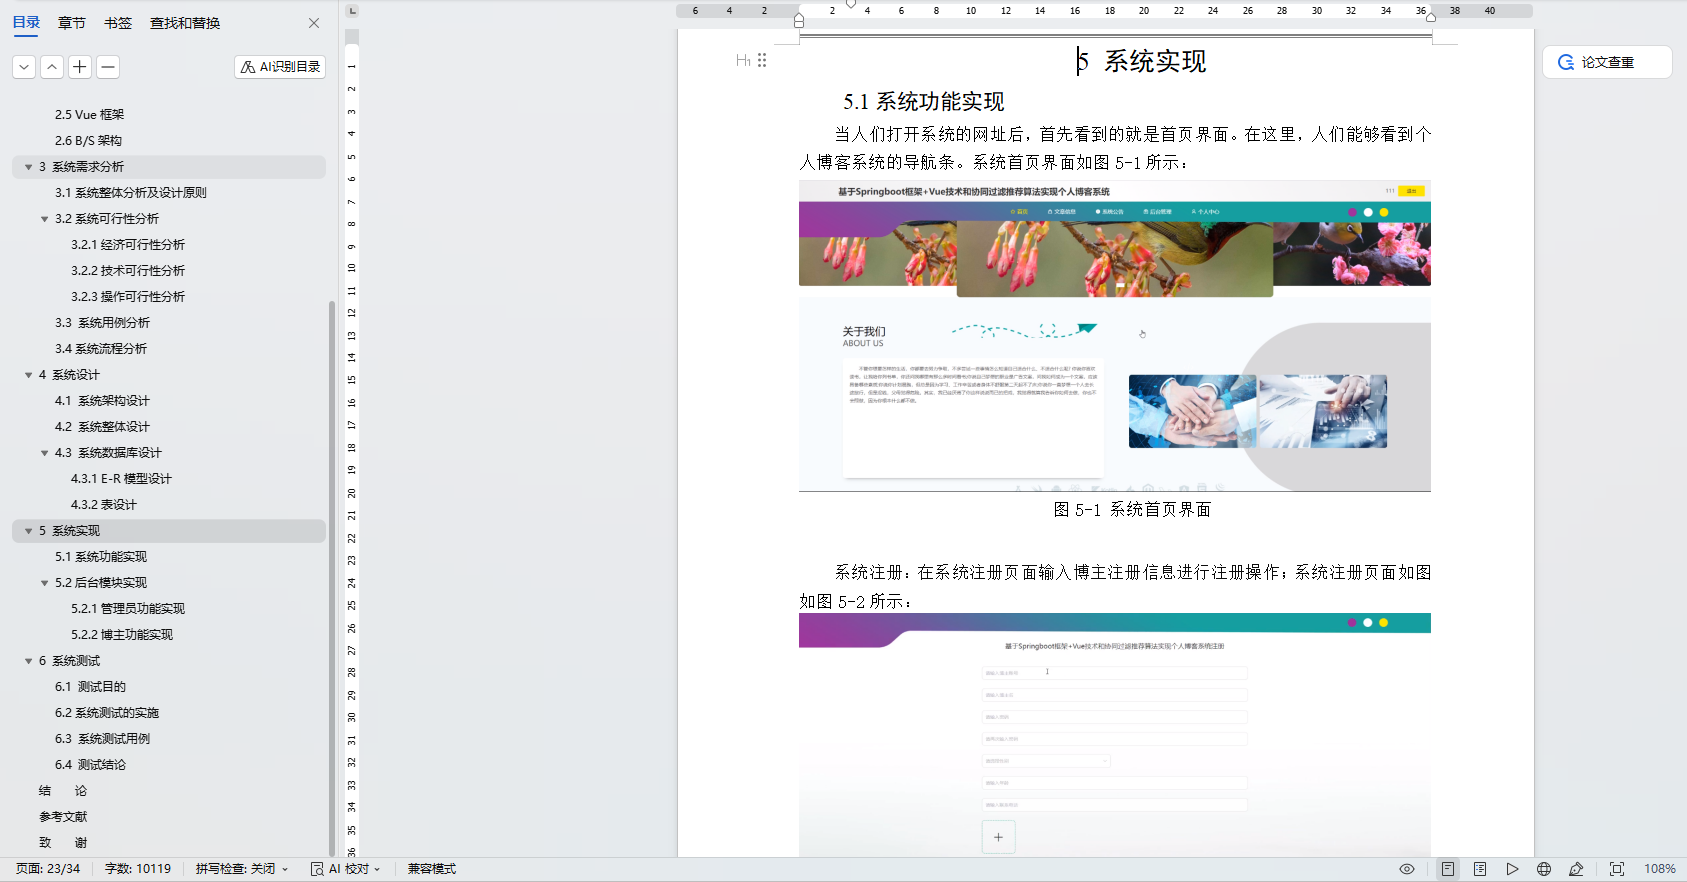Click the drag handle dots beside heading
This screenshot has width=1687, height=882.
(x=762, y=60)
